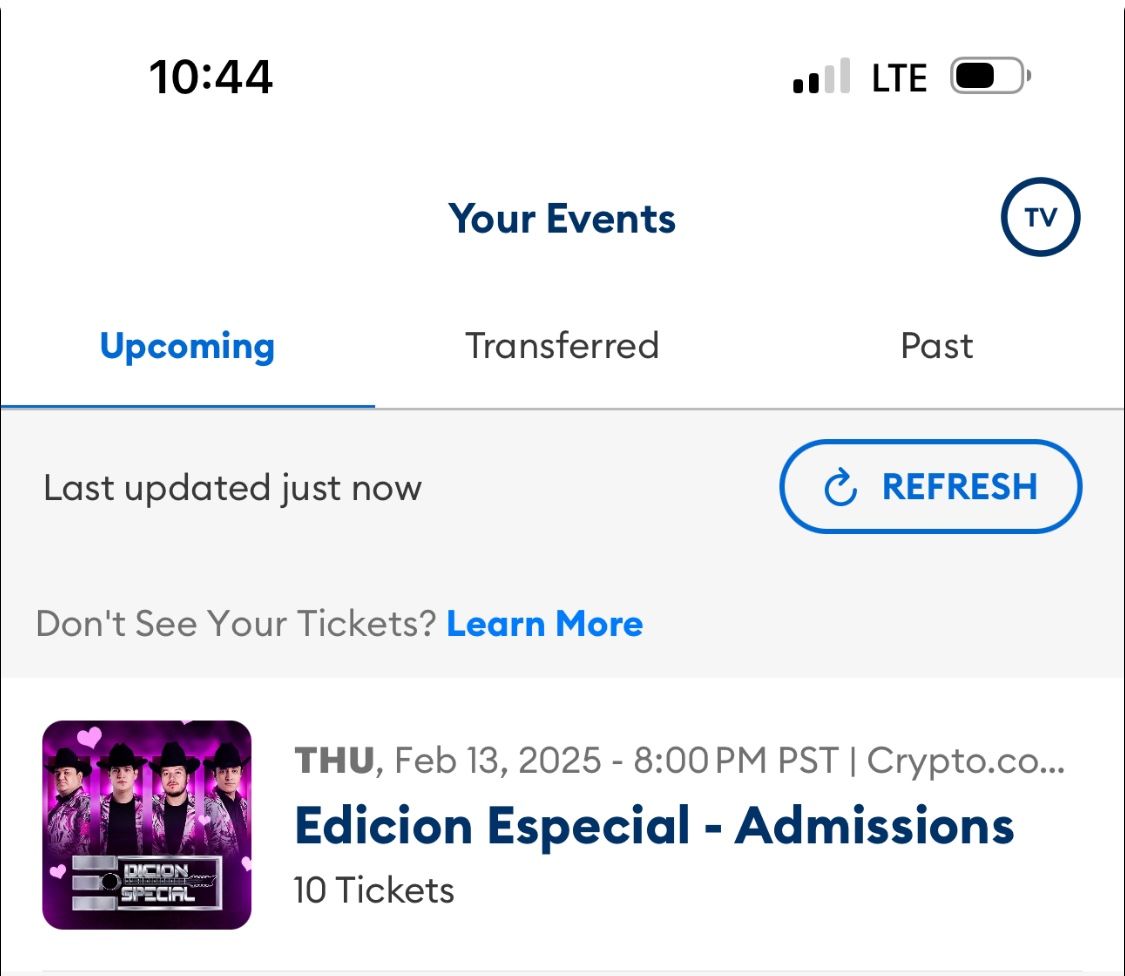Tap the Your Events header title
Image resolution: width=1125 pixels, height=976 pixels.
click(562, 219)
